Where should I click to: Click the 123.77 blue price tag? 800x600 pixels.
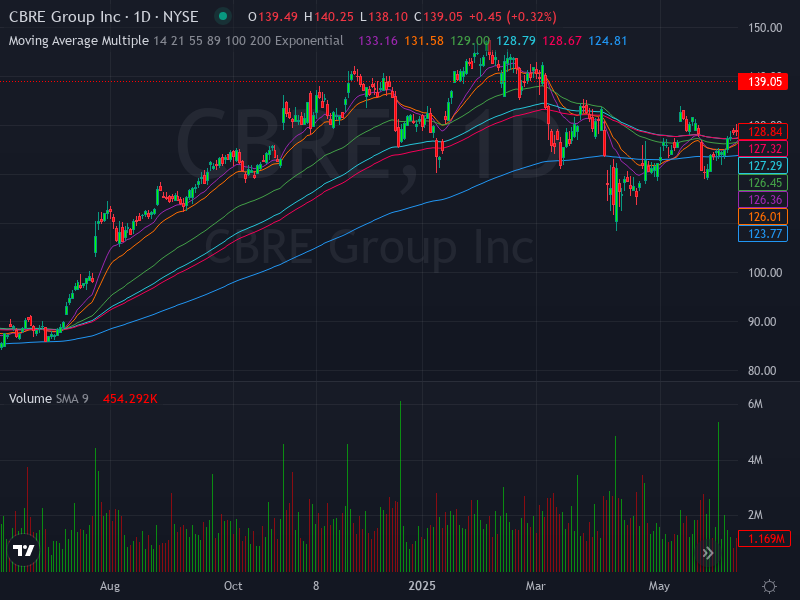pos(763,234)
